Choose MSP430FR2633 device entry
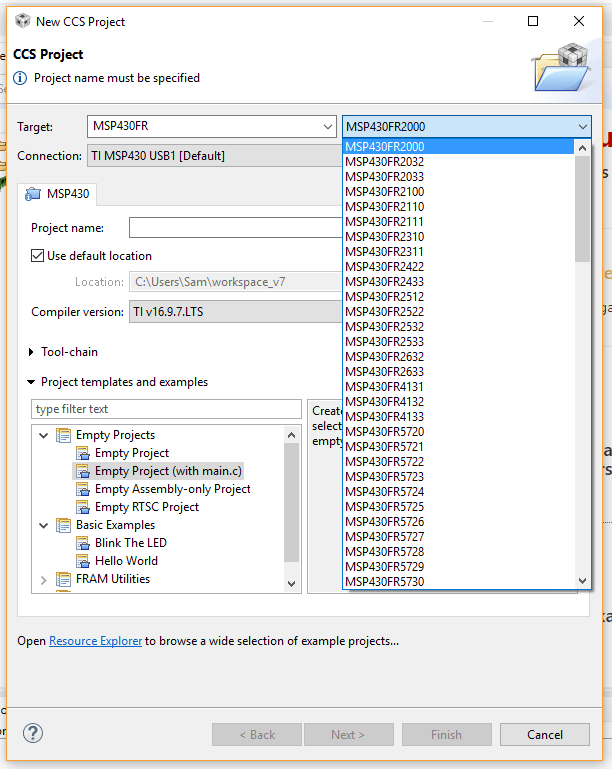612x769 pixels. [x=459, y=372]
